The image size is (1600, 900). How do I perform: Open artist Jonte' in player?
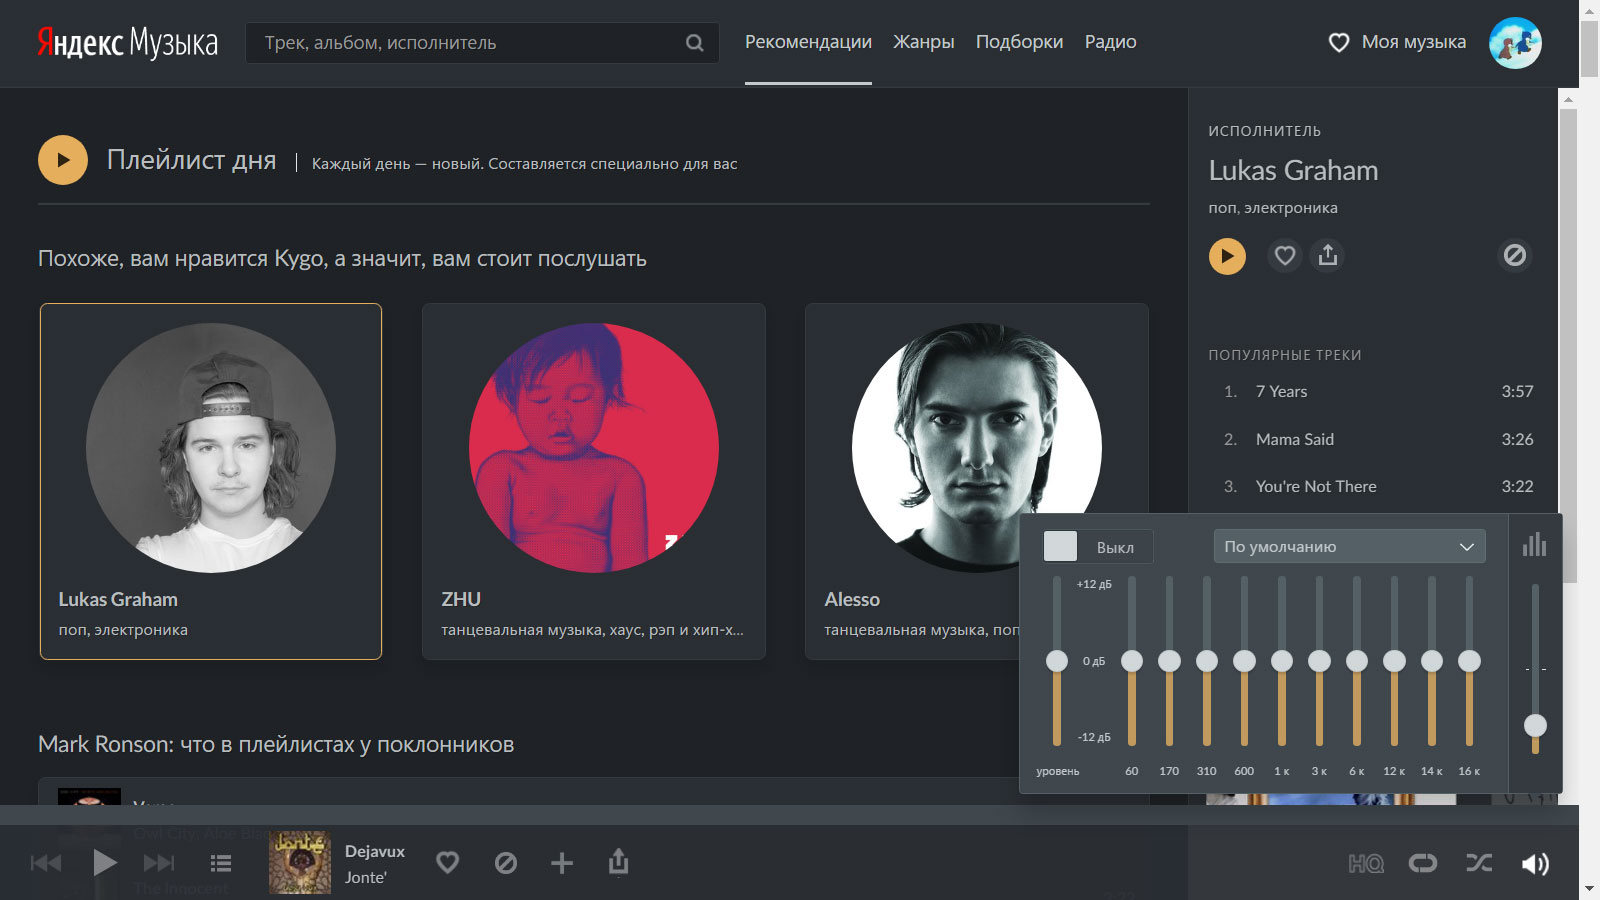366,877
